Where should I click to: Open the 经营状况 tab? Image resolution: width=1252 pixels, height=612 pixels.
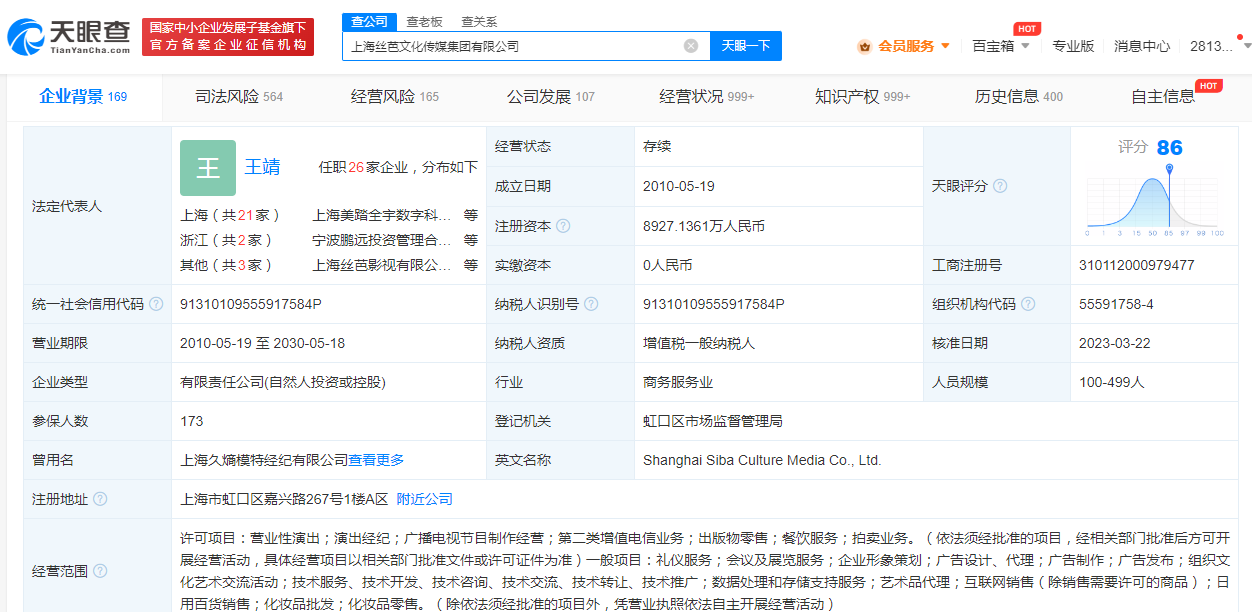707,97
